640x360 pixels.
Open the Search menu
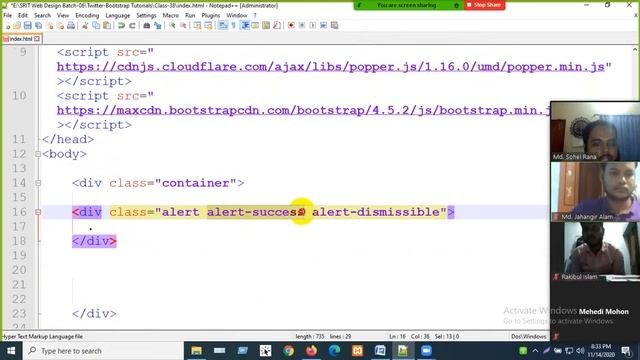(42, 15)
